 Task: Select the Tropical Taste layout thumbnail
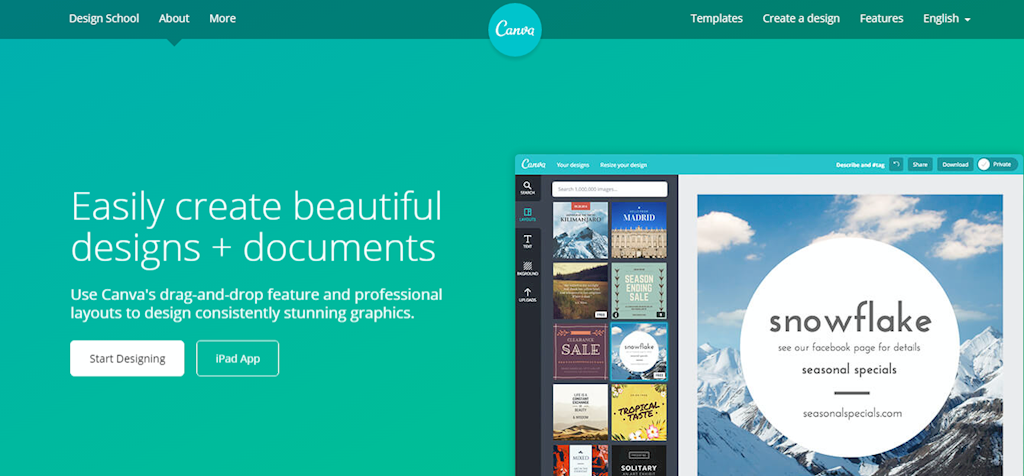(x=638, y=411)
